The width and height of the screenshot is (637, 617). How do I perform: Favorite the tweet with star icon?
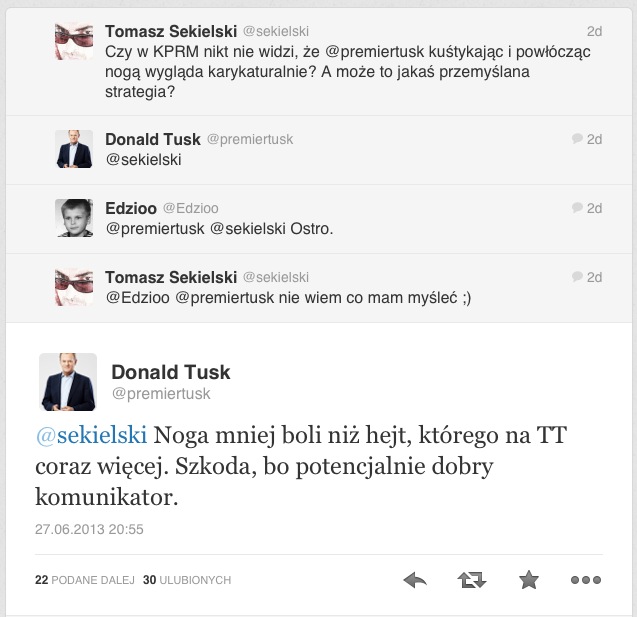[528, 580]
